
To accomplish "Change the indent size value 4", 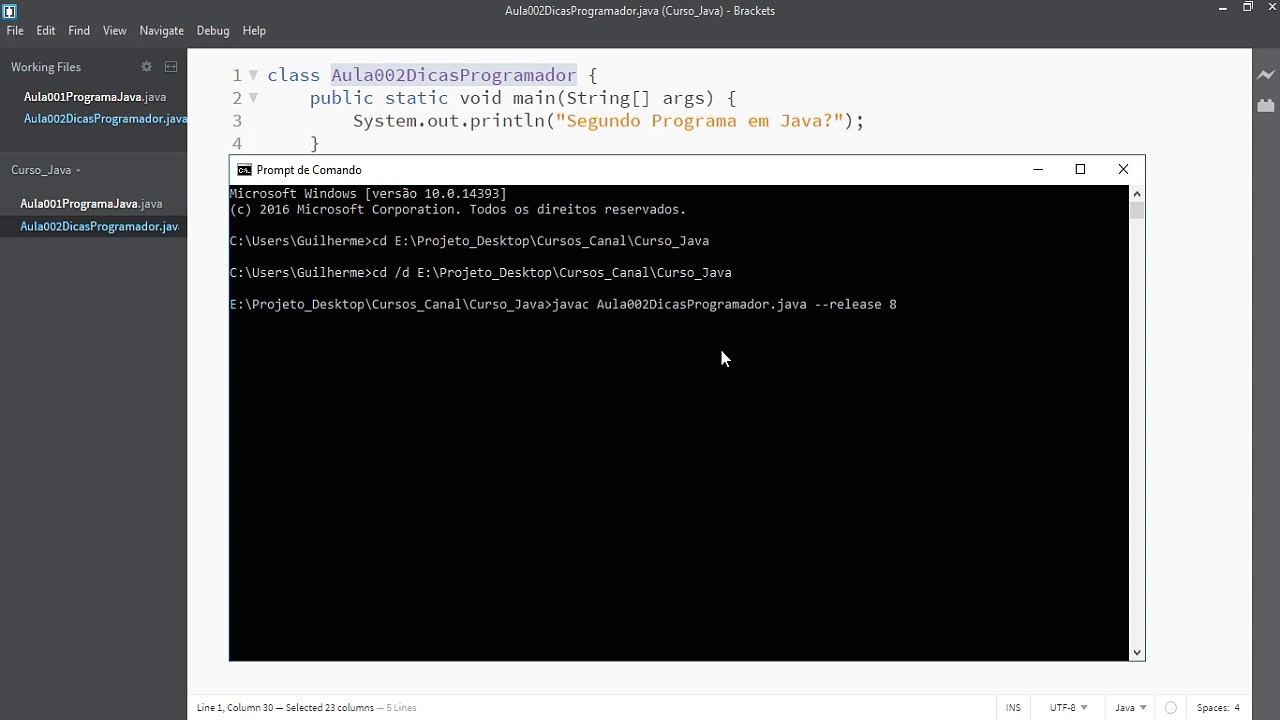I will (1237, 708).
